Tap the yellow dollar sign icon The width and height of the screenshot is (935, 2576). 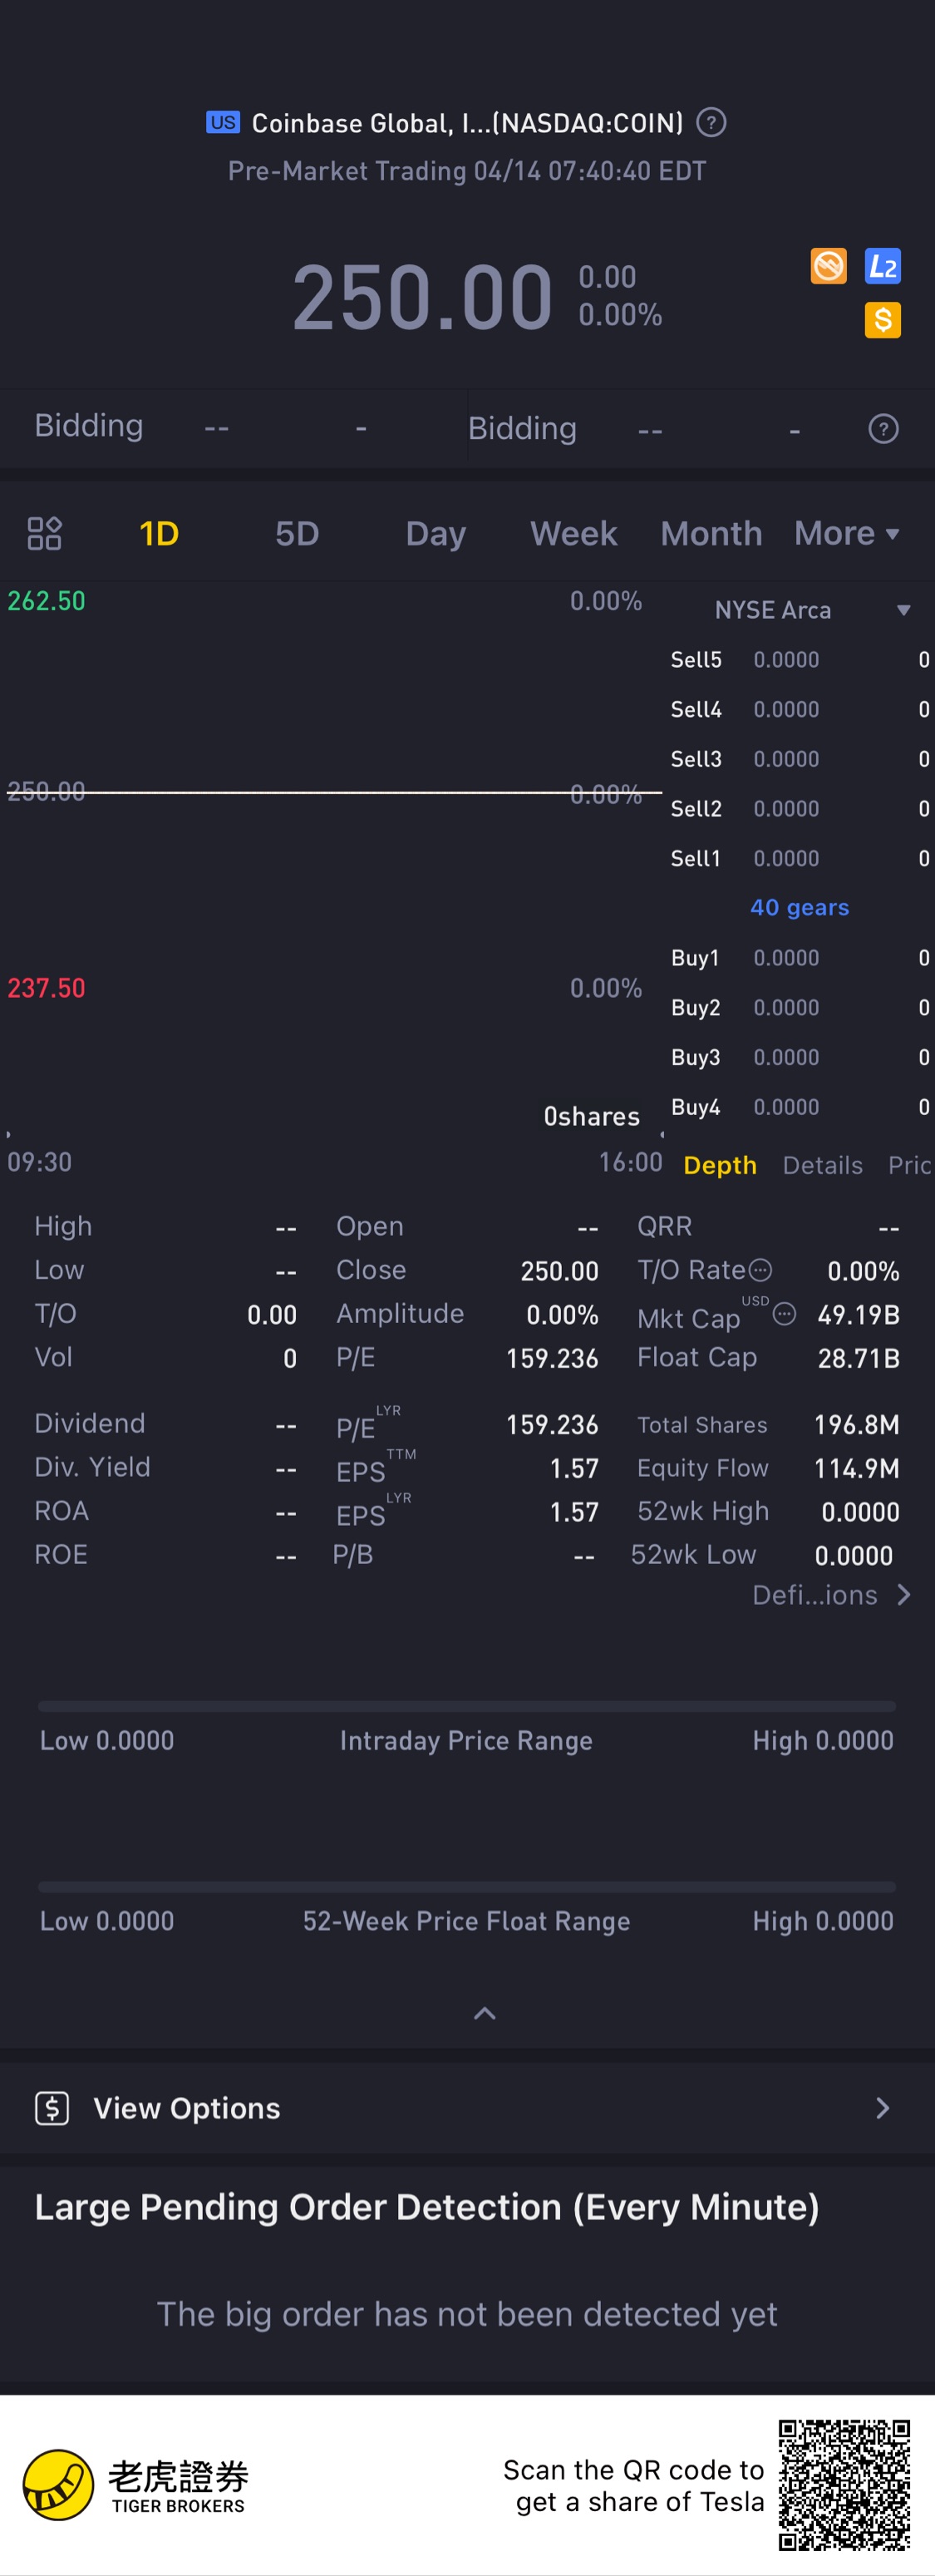(882, 320)
